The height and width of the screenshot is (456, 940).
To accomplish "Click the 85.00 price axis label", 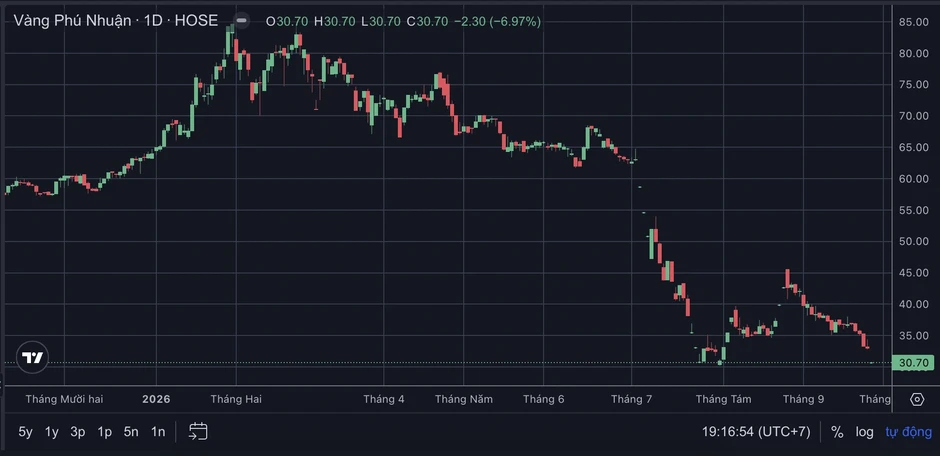I will 914,22.
